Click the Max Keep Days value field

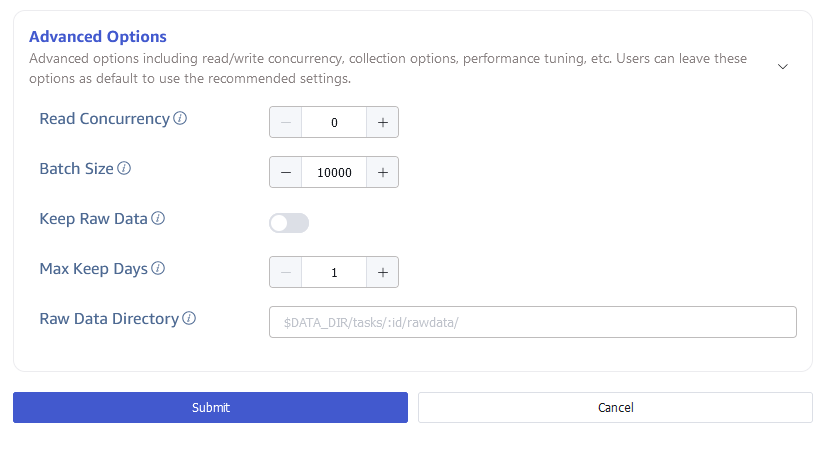pos(334,272)
